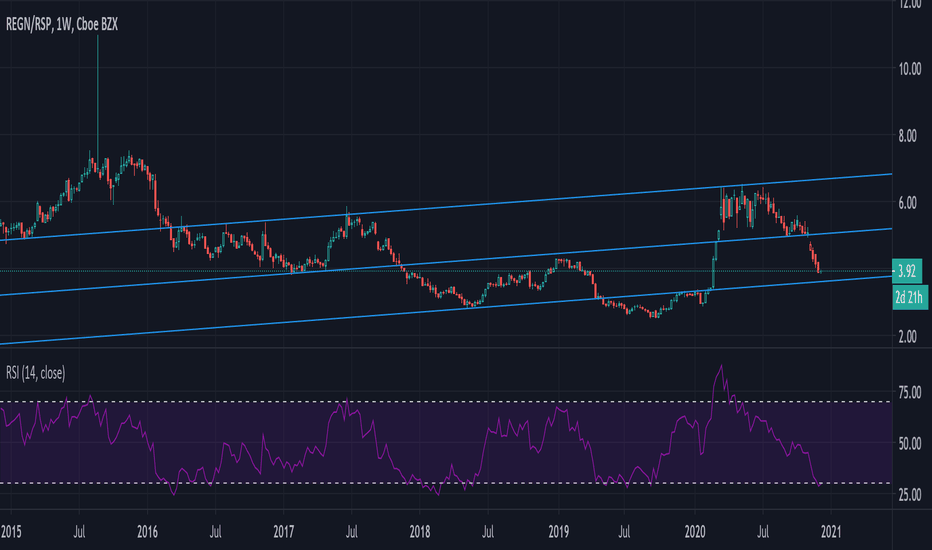The height and width of the screenshot is (550, 932).
Task: Click the 2015 time axis label
Action: [11, 531]
